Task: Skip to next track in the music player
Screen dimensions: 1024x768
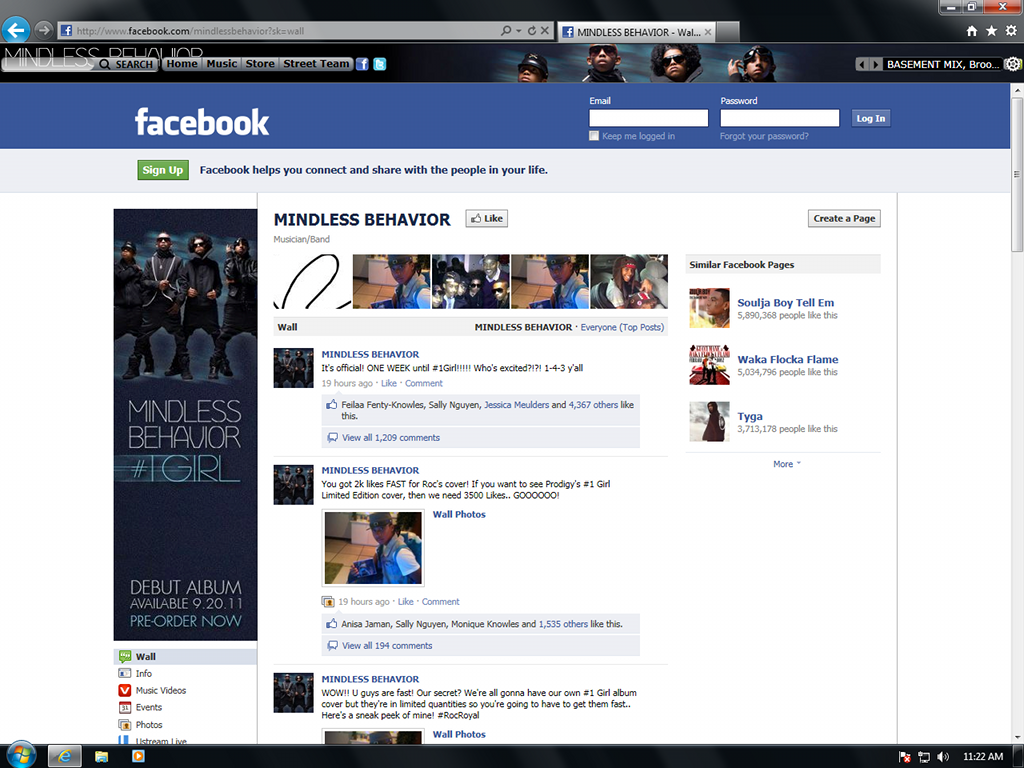Action: 874,63
